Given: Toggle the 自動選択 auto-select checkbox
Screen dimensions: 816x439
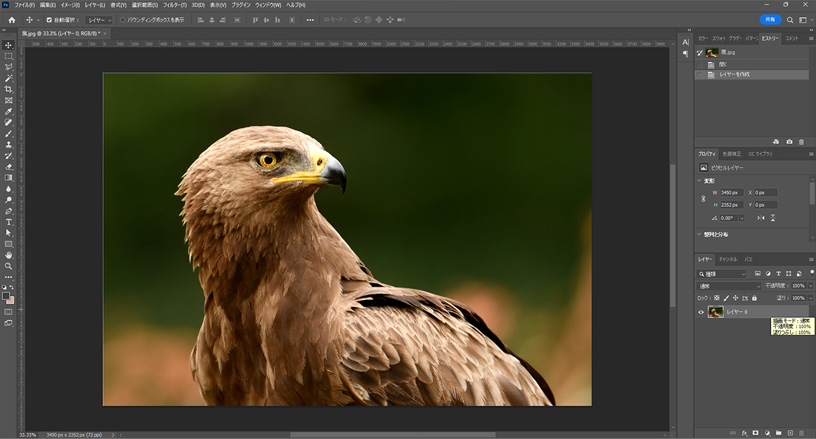Looking at the screenshot, I should (x=49, y=20).
